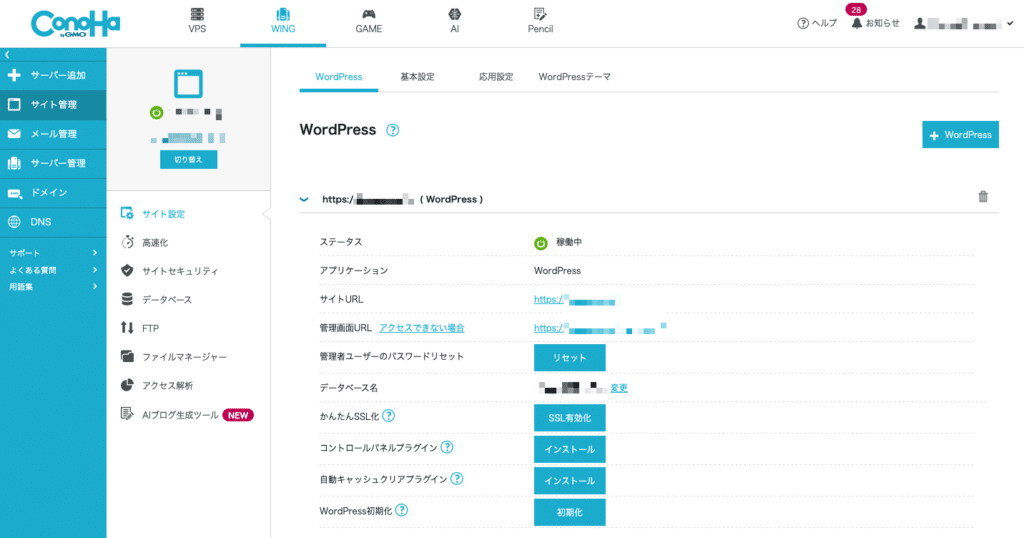Open the VPS service tab

click(197, 21)
